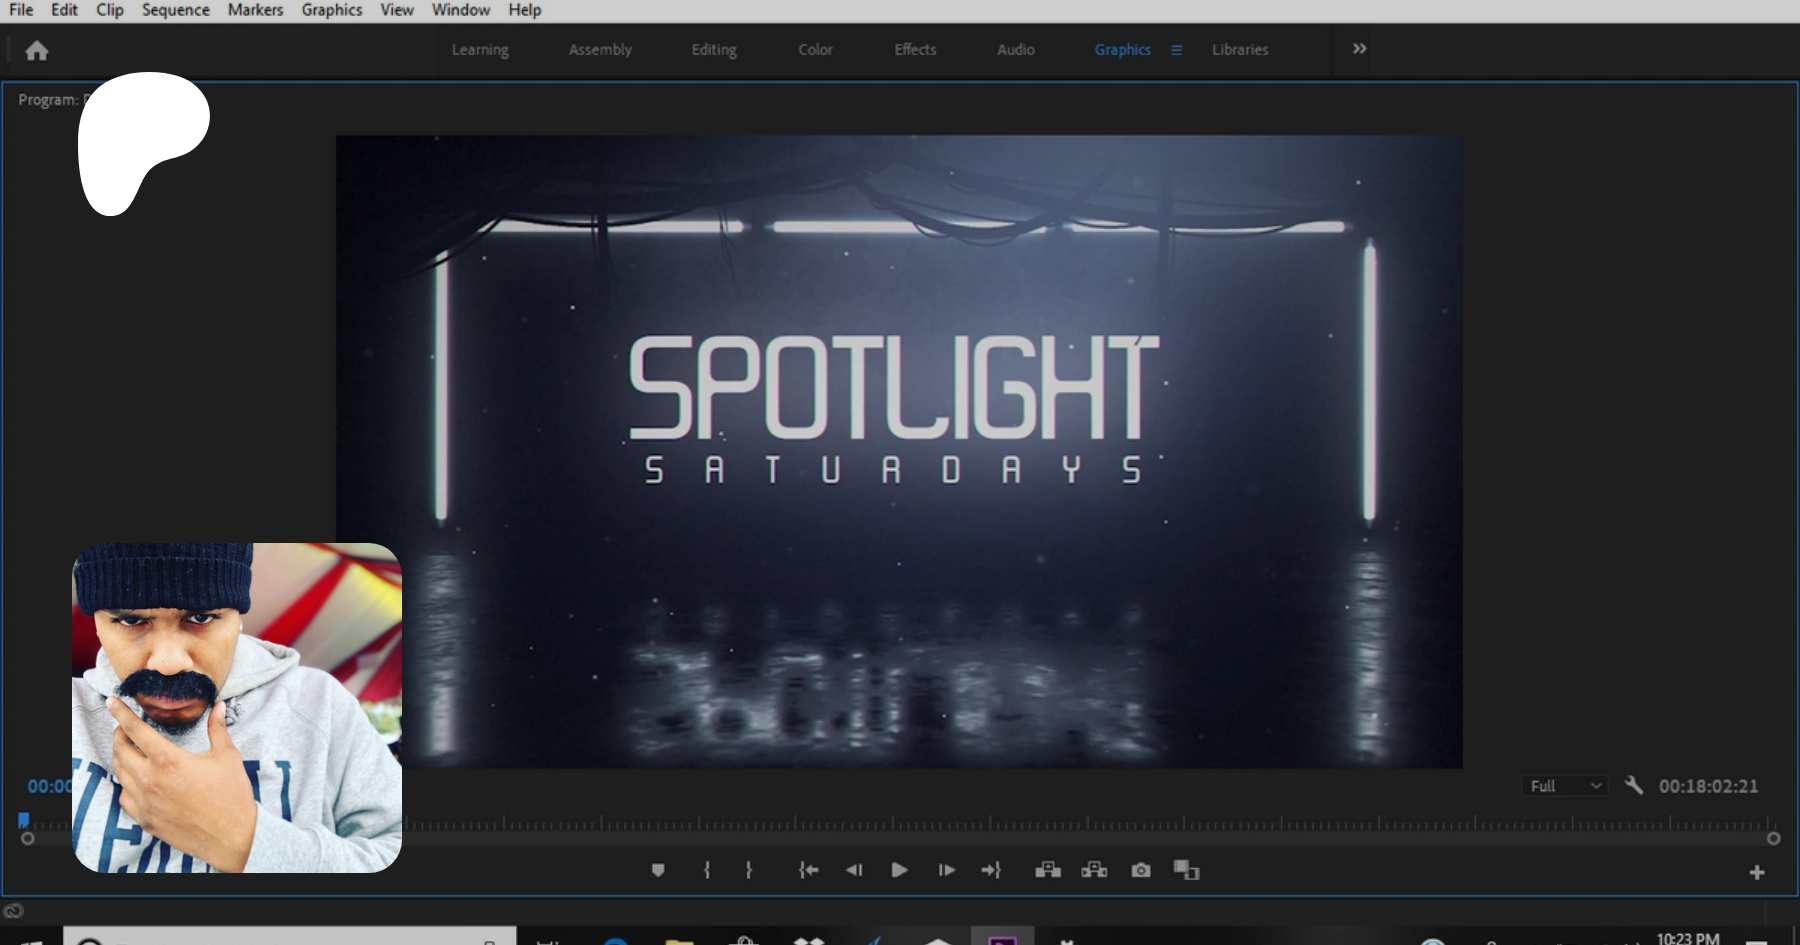This screenshot has height=945, width=1800.
Task: Step forward one frame
Action: (946, 870)
